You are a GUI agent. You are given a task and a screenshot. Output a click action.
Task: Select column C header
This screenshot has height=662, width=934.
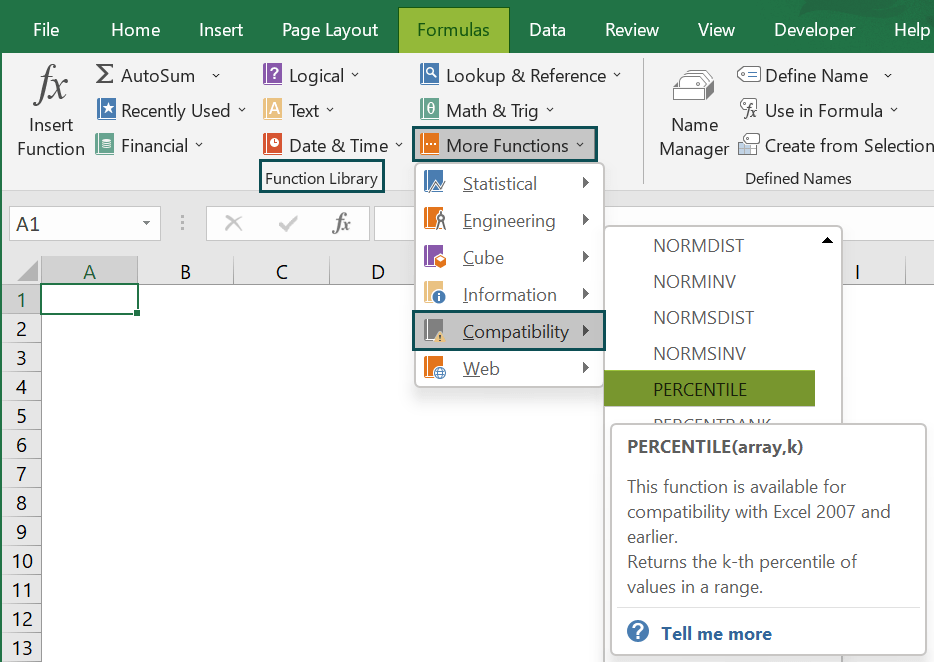click(281, 272)
